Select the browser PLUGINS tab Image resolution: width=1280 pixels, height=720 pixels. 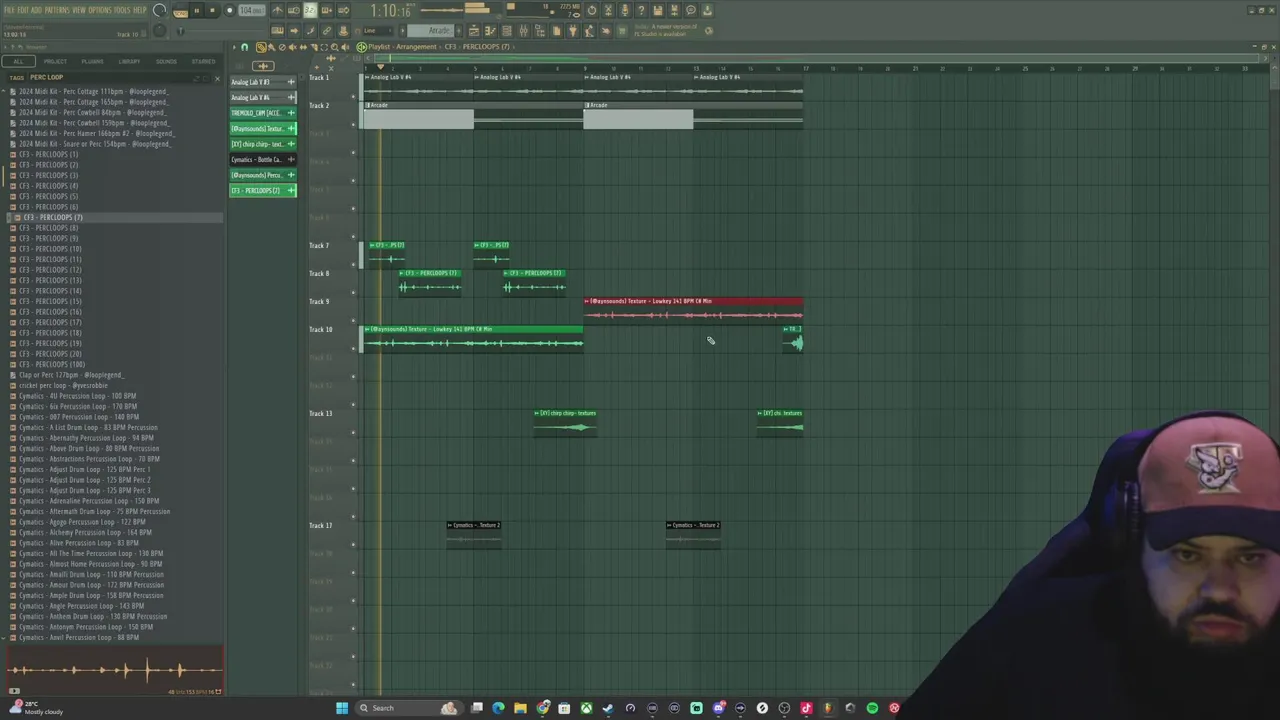92,62
